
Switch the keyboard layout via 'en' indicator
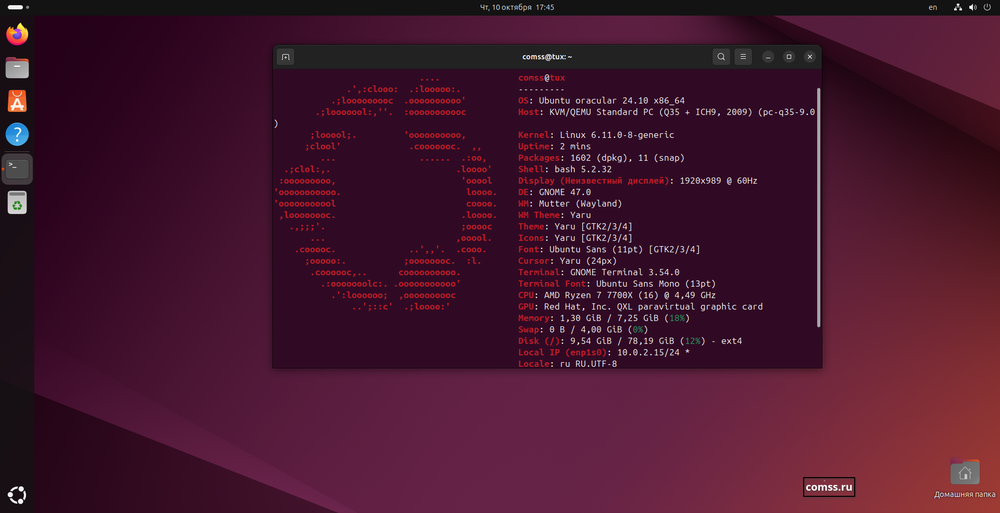point(933,7)
